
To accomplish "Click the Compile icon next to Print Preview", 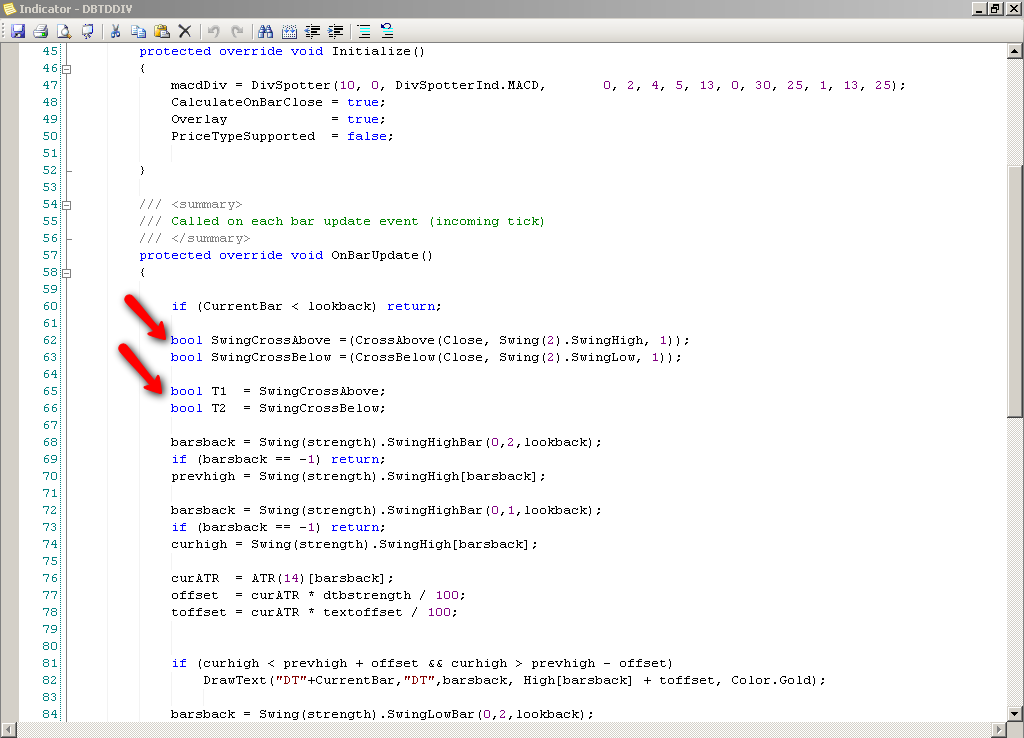I will click(87, 31).
